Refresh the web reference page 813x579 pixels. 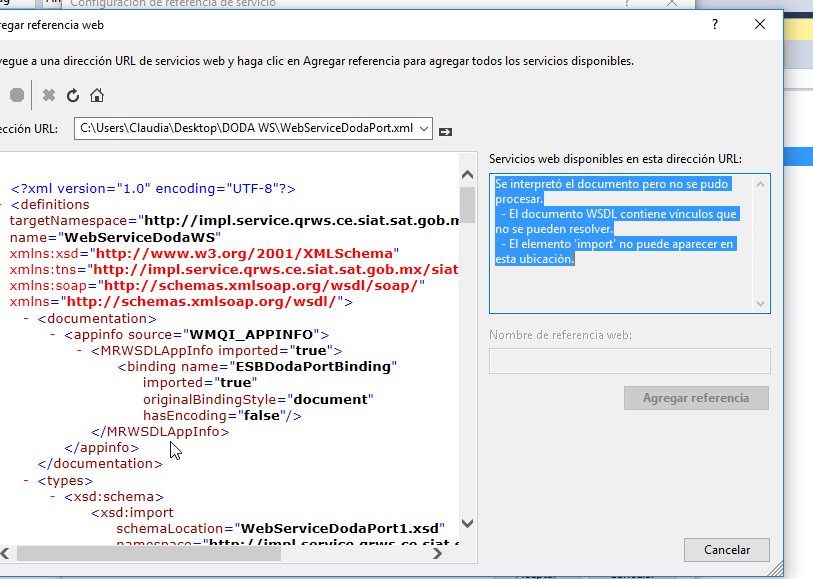tap(73, 95)
